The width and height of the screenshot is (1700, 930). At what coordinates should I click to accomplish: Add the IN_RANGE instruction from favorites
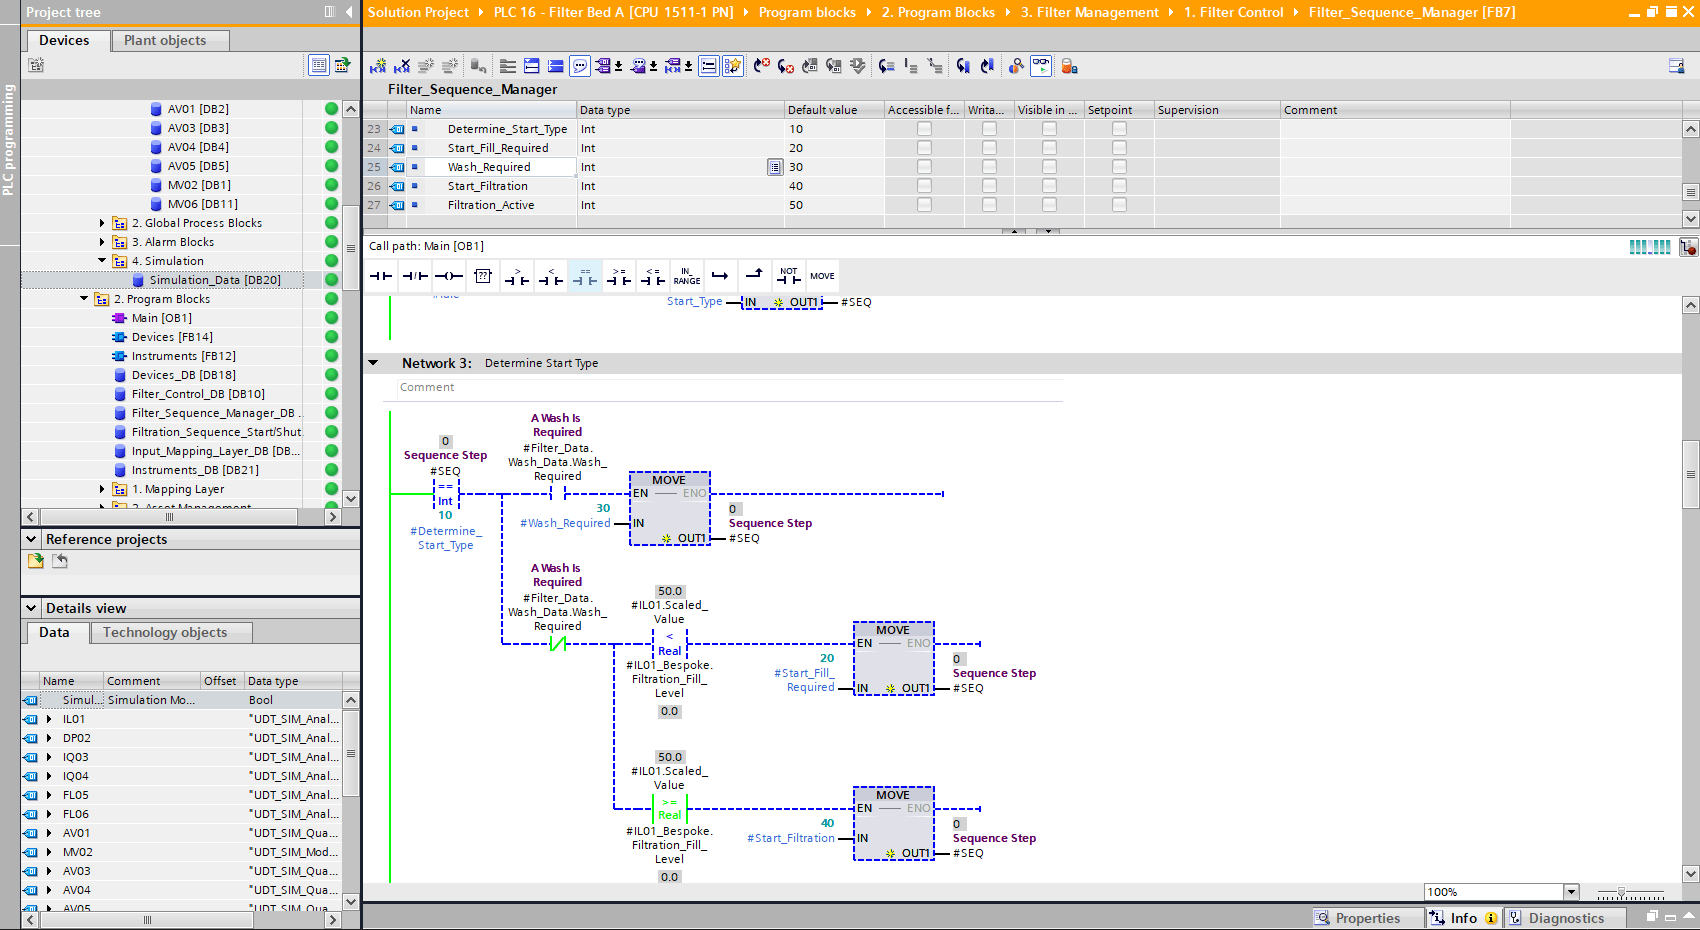[x=687, y=276]
